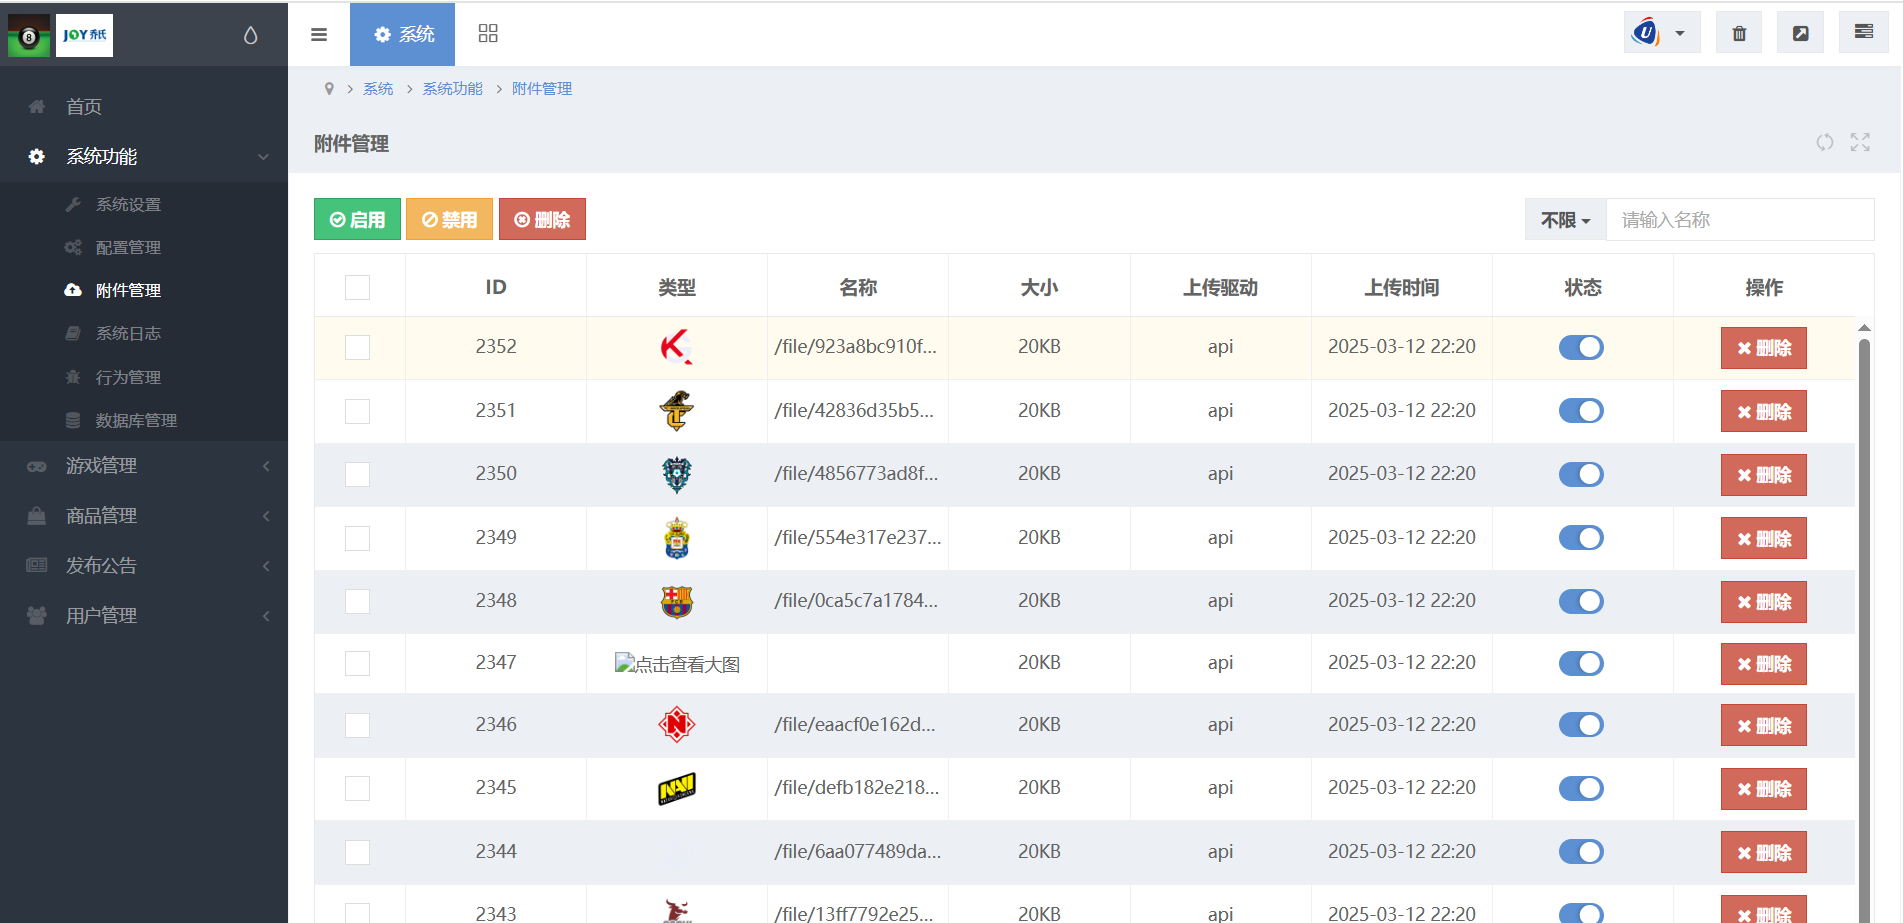Viewport: 1903px width, 923px height.
Task: Click broken image 点击查看大图 in row 2347
Action: point(677,664)
